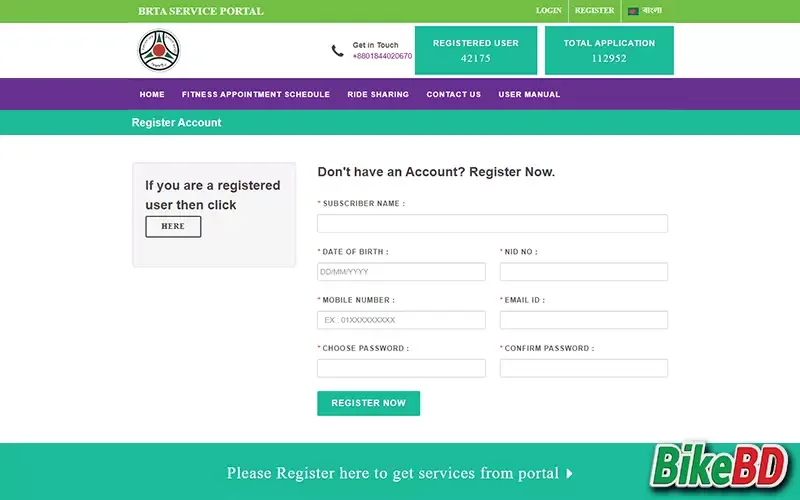
Task: Click the Date of Birth field
Action: 401,272
